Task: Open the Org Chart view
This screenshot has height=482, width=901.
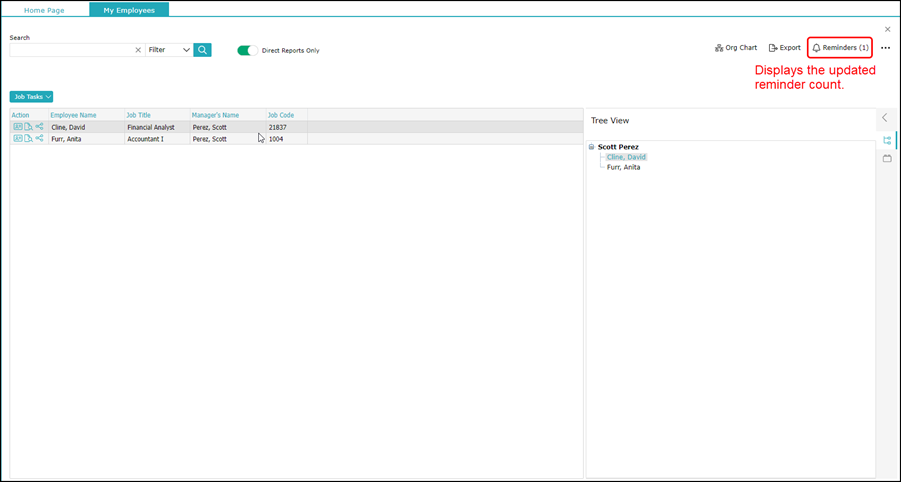Action: tap(736, 47)
